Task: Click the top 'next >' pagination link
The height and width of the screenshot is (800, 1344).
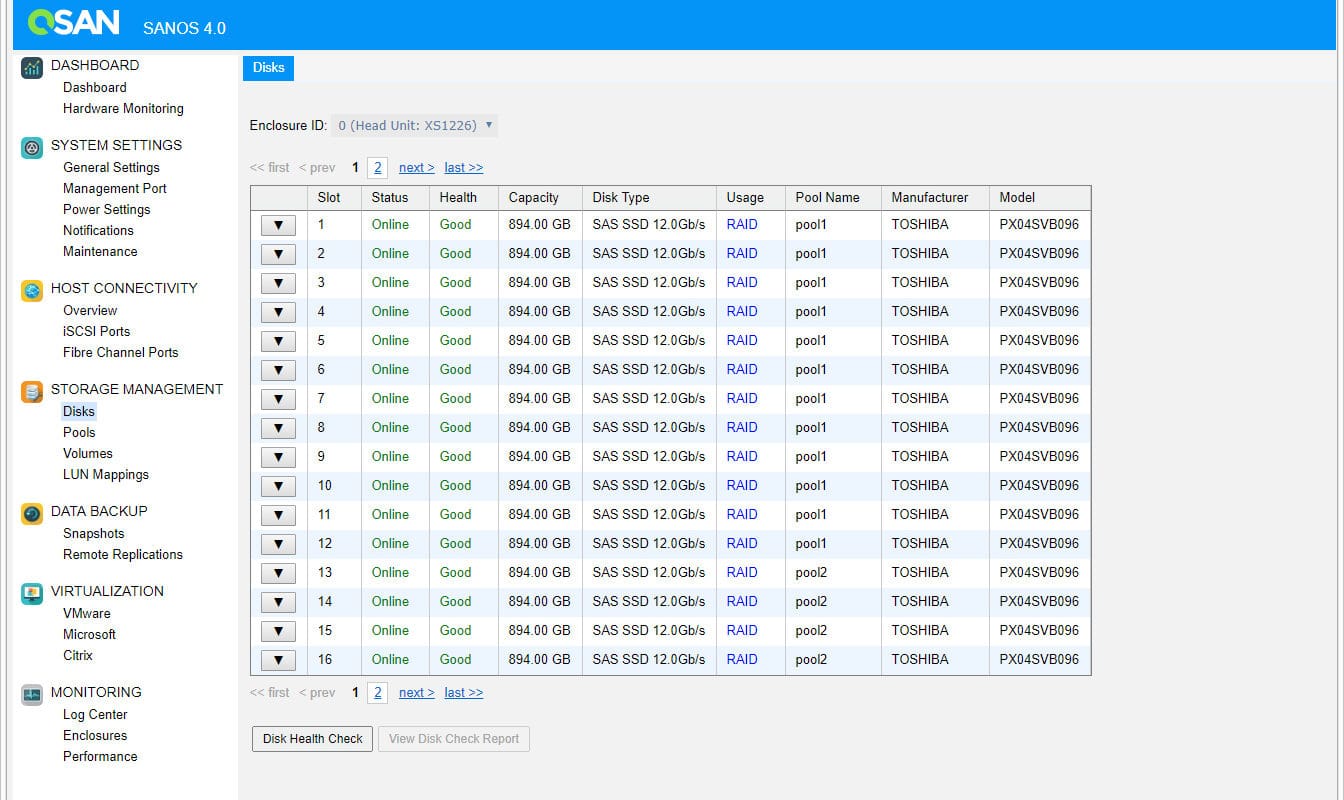Action: pyautogui.click(x=417, y=167)
